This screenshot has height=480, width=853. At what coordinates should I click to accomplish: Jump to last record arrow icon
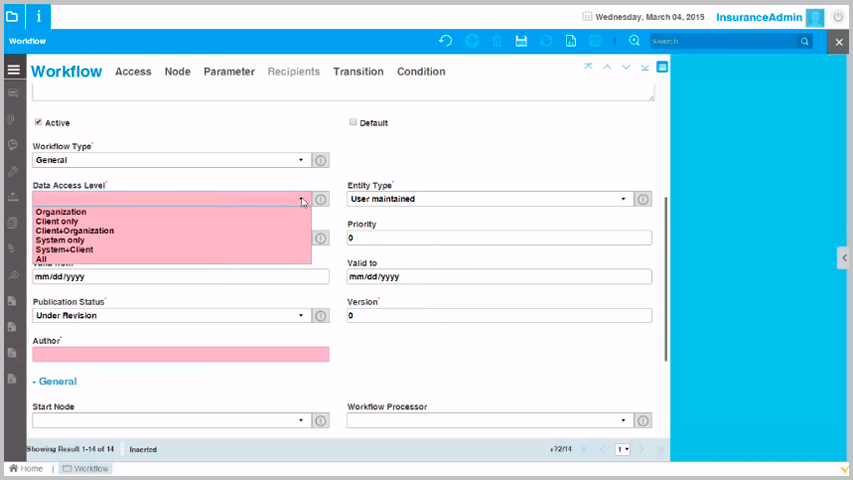click(x=645, y=67)
